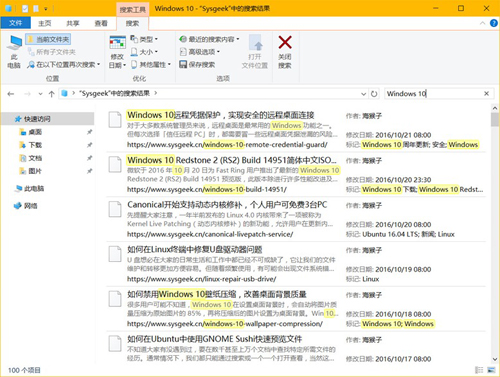Click 保存搜索 button

197,65
